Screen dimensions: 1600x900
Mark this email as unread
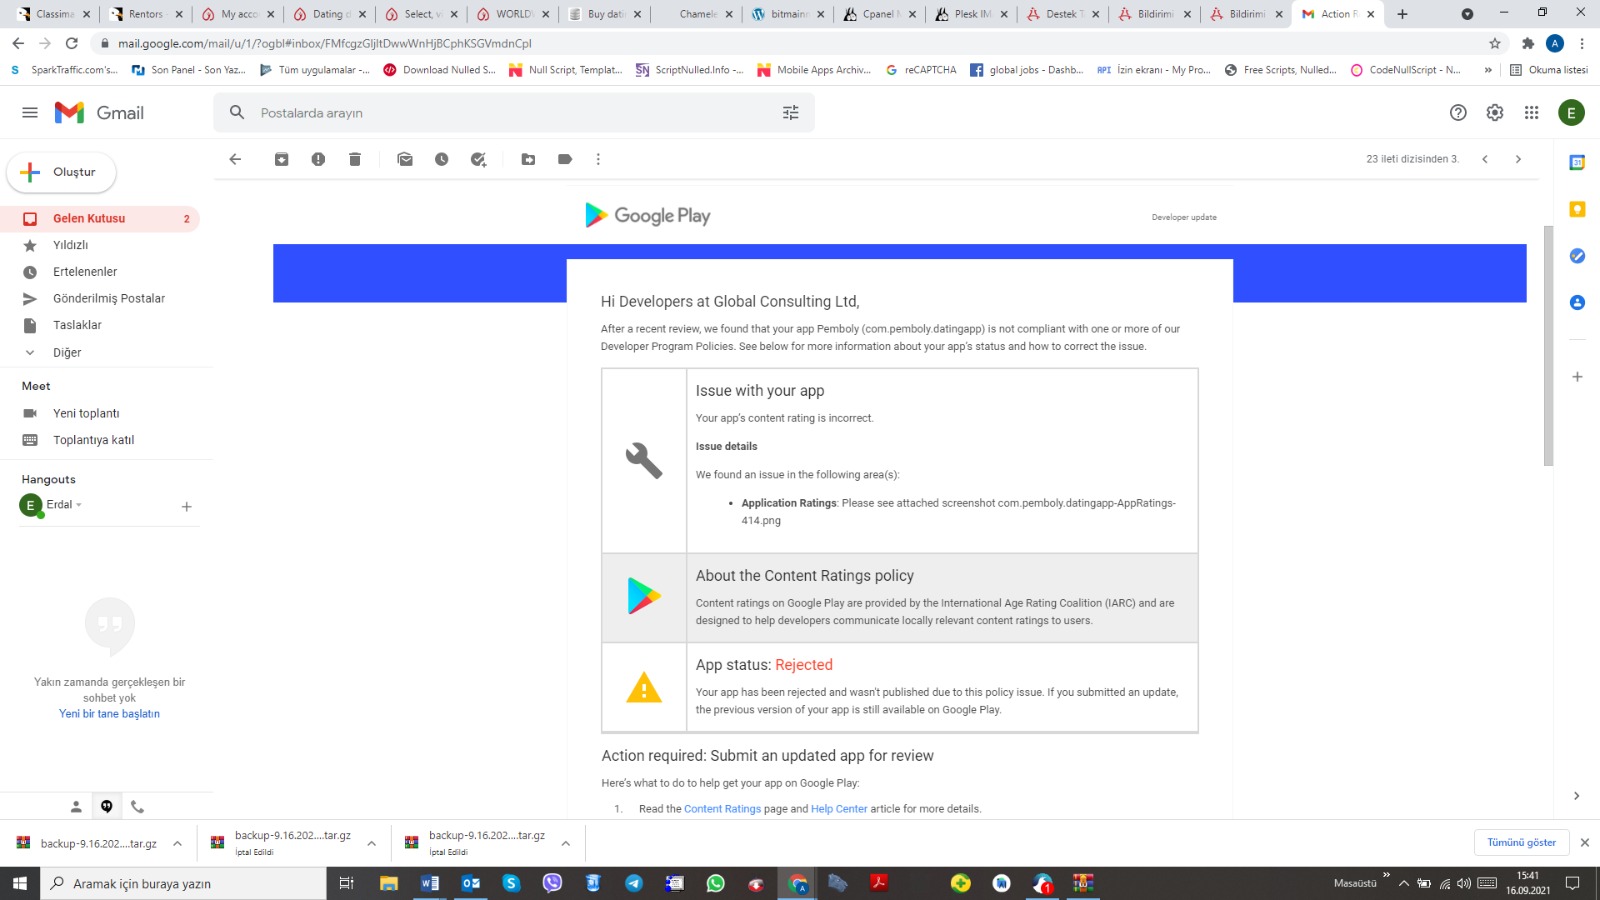[x=405, y=159]
